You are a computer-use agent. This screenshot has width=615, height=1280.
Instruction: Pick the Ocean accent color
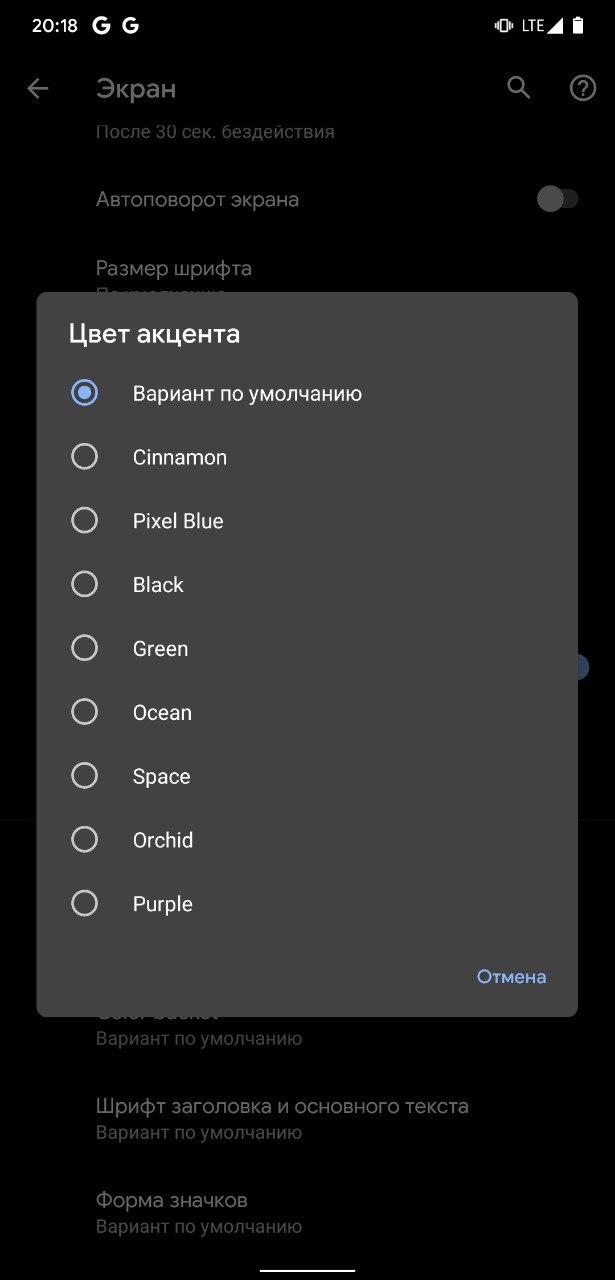point(307,713)
